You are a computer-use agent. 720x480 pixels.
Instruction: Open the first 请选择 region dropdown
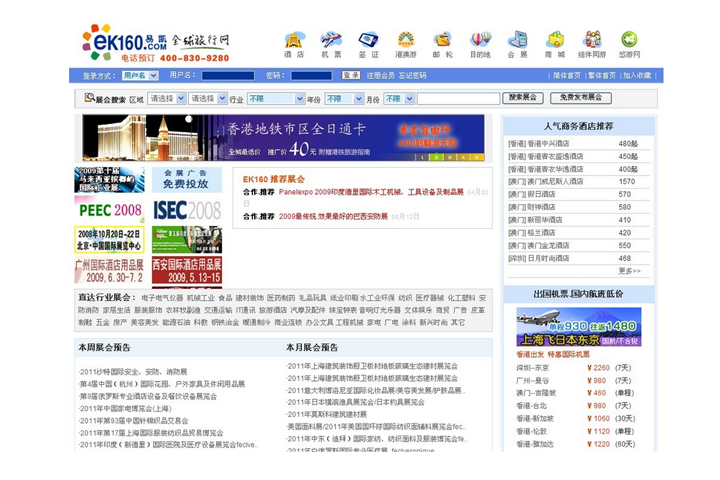167,98
